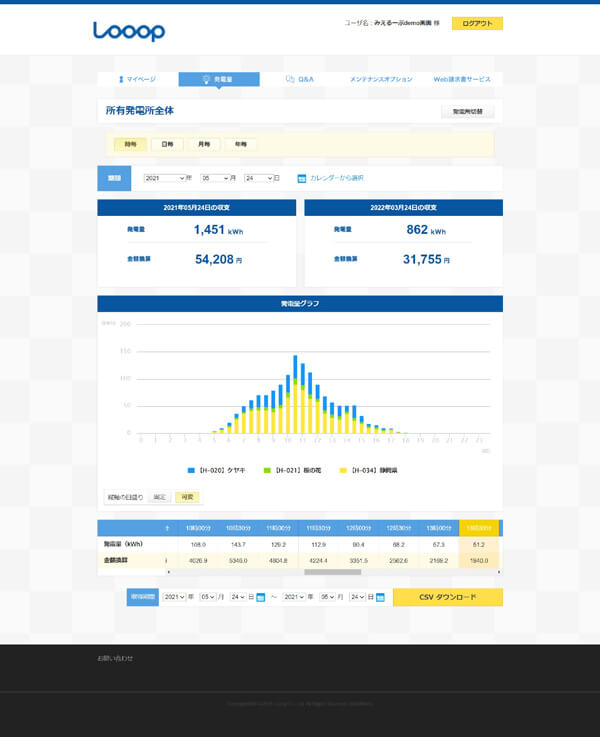Open CSV end month dropdown

click(x=327, y=597)
